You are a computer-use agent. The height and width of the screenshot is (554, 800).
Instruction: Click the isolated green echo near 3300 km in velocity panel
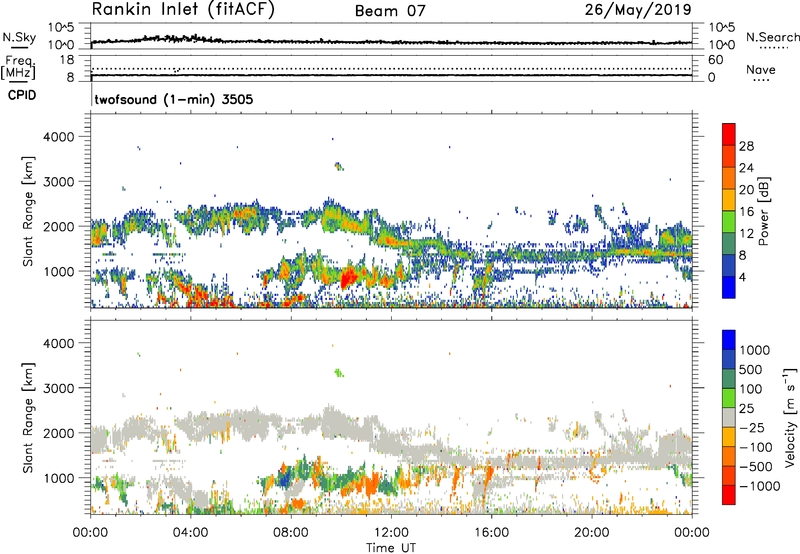pyautogui.click(x=339, y=373)
